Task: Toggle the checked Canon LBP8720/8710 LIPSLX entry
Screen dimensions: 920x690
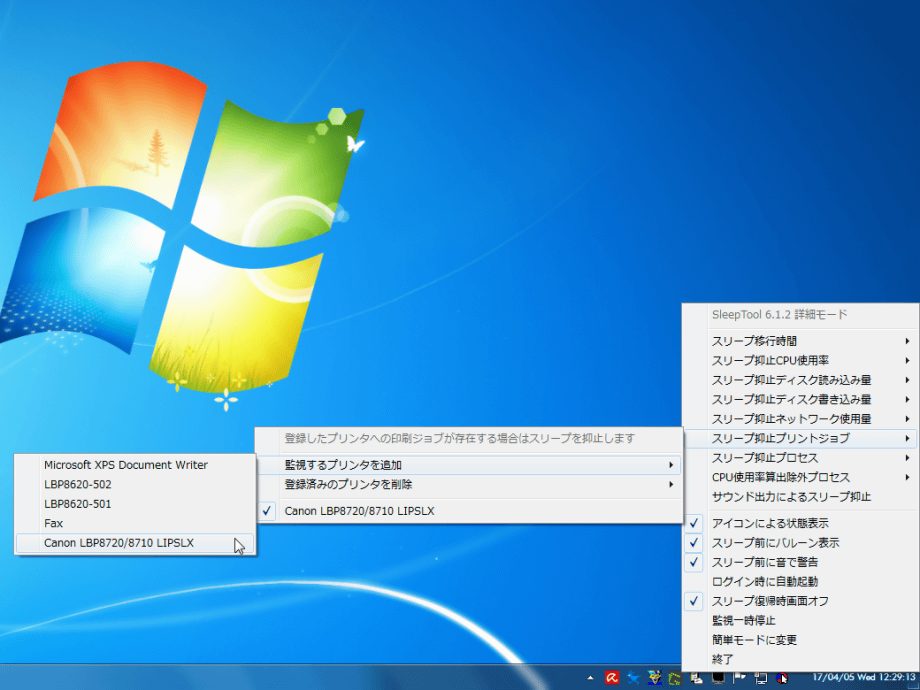Action: [469, 511]
